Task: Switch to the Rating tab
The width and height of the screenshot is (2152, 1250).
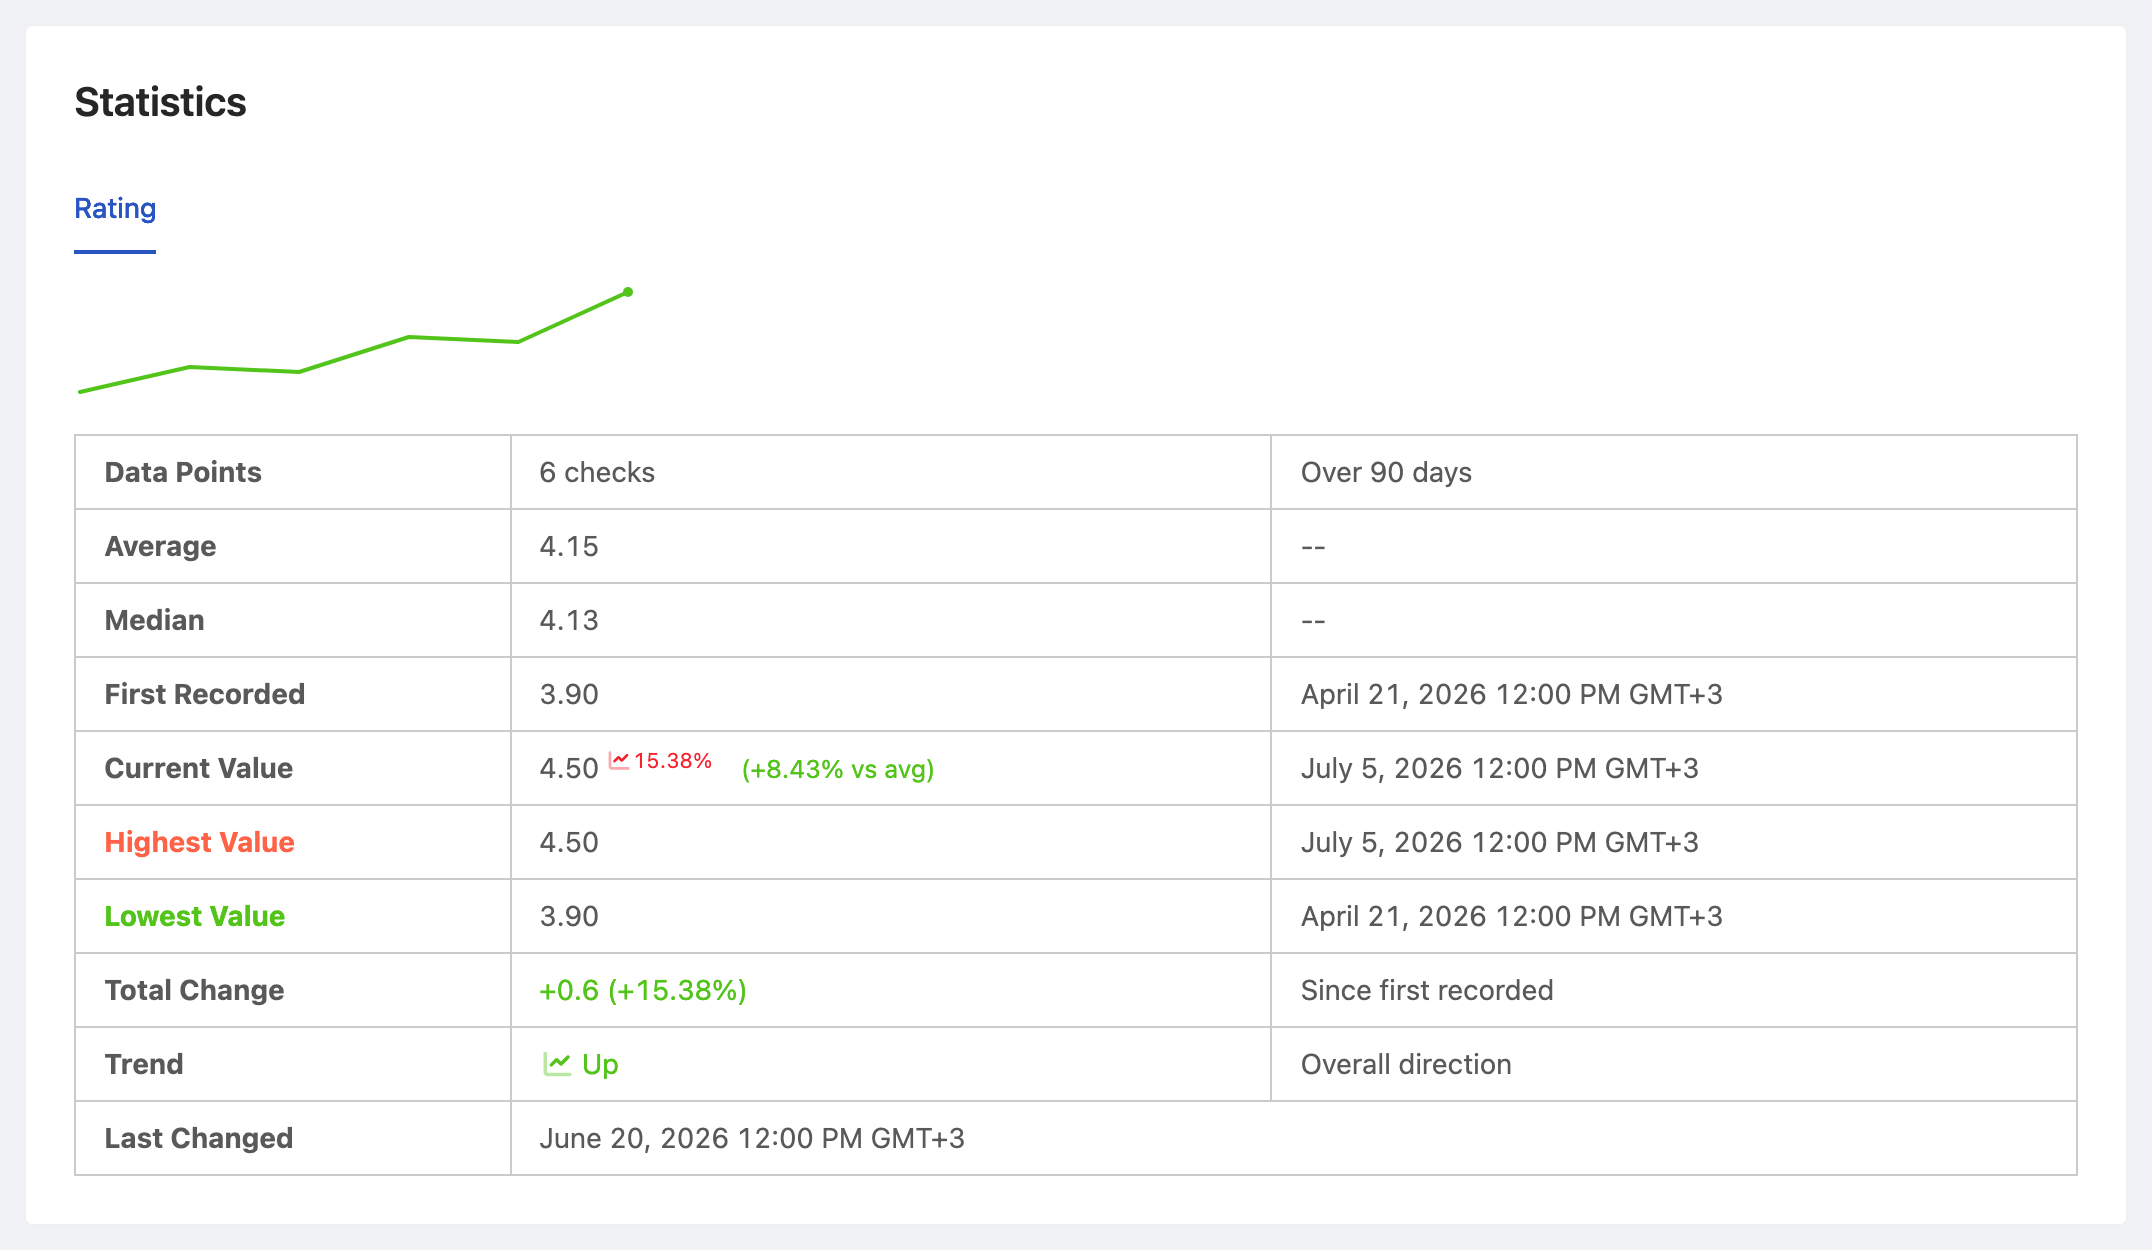Action: [x=115, y=209]
